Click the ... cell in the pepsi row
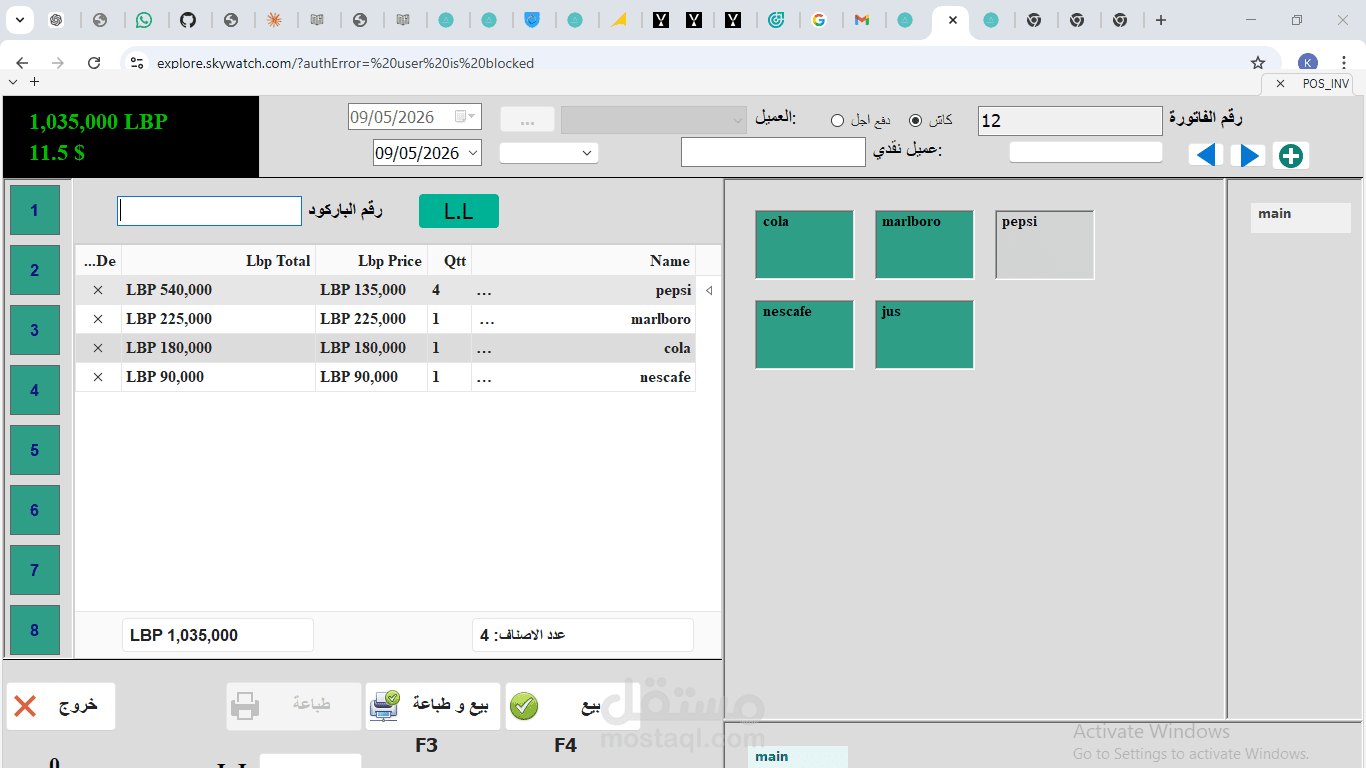 (485, 291)
